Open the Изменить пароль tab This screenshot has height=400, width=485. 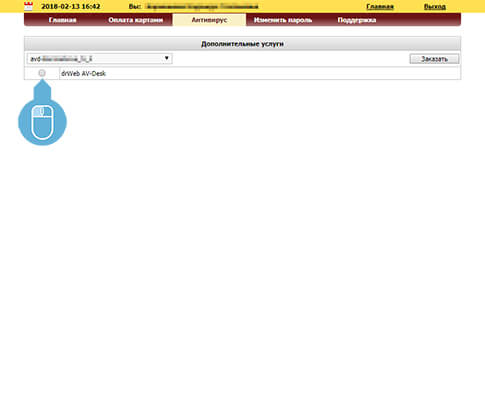click(x=283, y=20)
